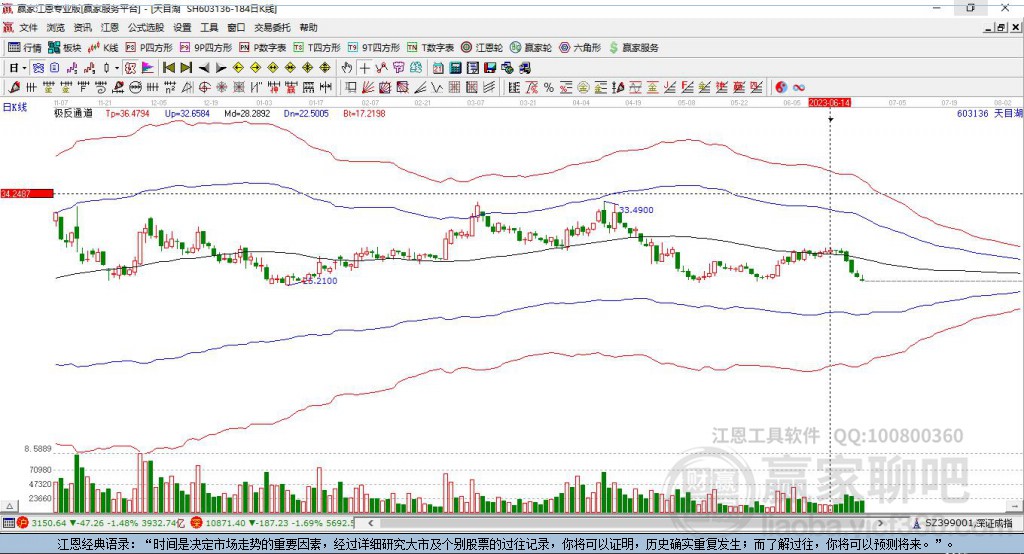This screenshot has height=554, width=1024.
Task: Select the spiral drawing tool
Action: pyautogui.click(x=101, y=87)
